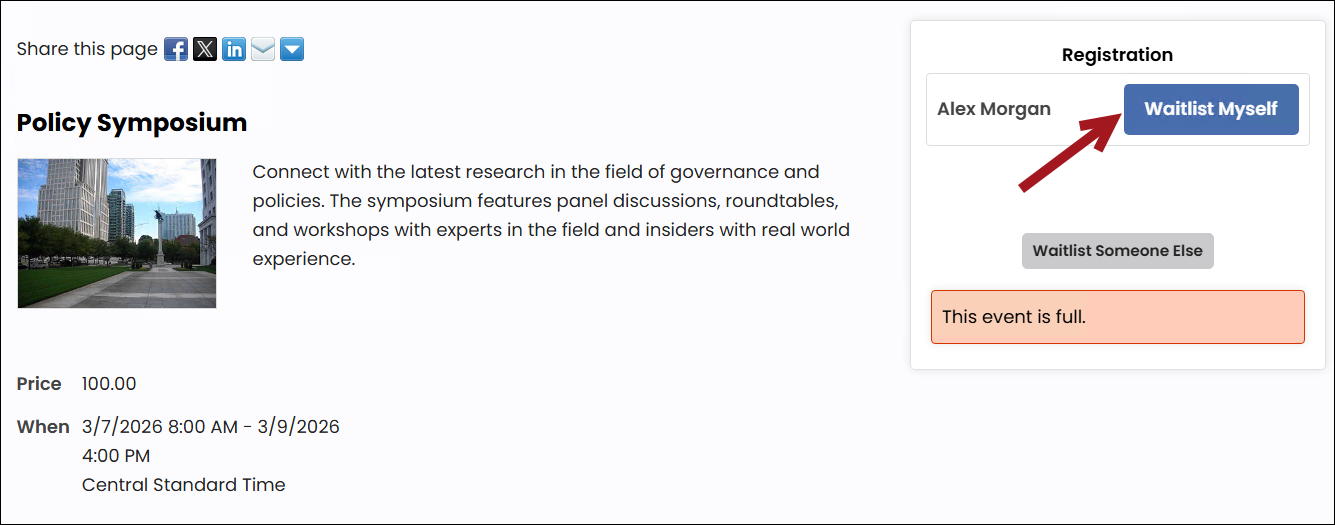
Task: Click the Central Standard Time text
Action: 184,485
